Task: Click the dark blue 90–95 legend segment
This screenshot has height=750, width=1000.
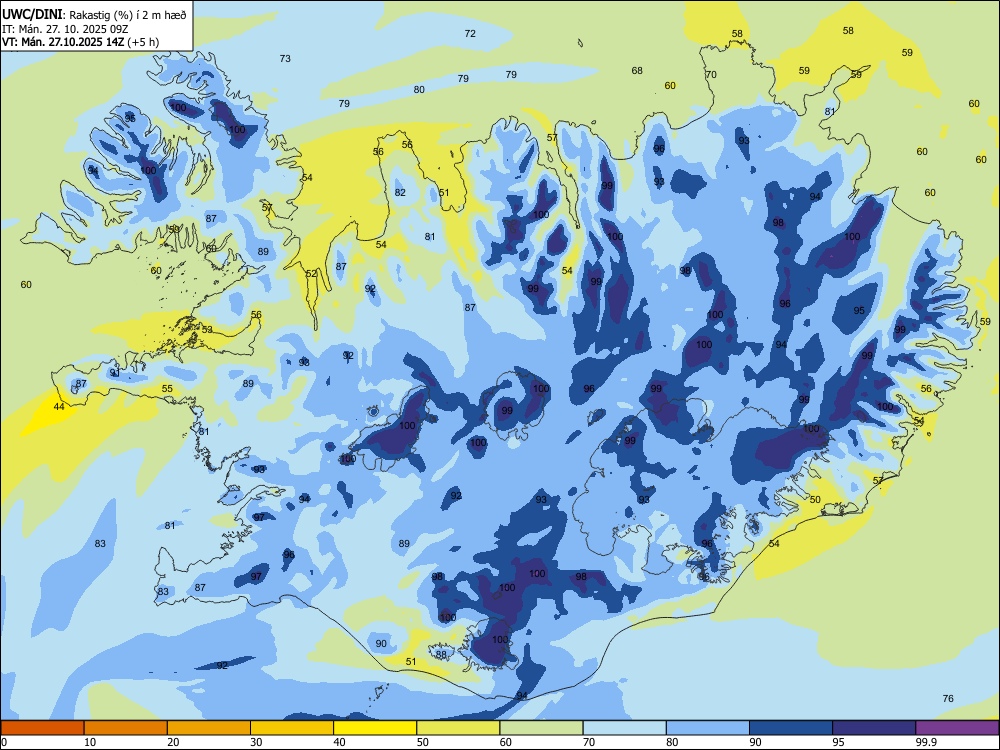Action: (791, 728)
